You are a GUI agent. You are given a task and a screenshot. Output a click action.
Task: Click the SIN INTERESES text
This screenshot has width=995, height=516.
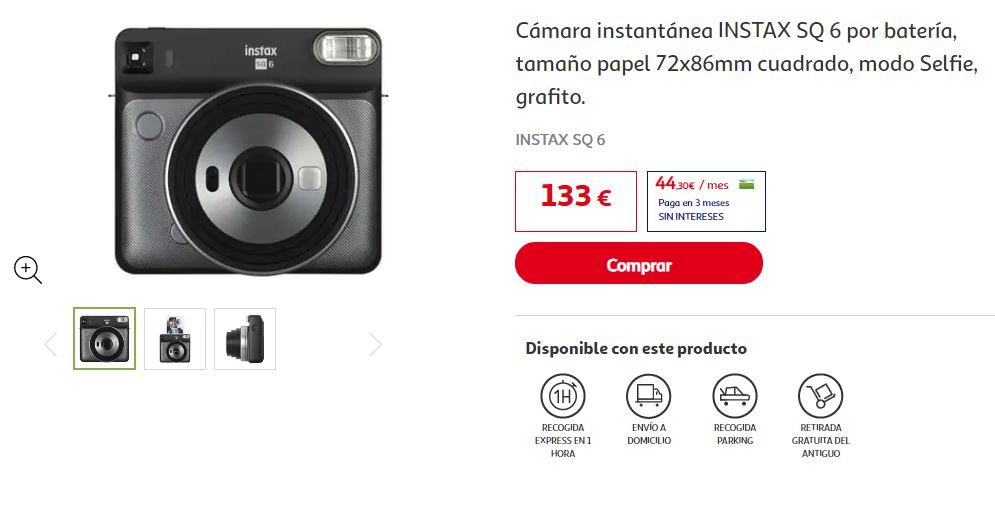click(x=690, y=216)
